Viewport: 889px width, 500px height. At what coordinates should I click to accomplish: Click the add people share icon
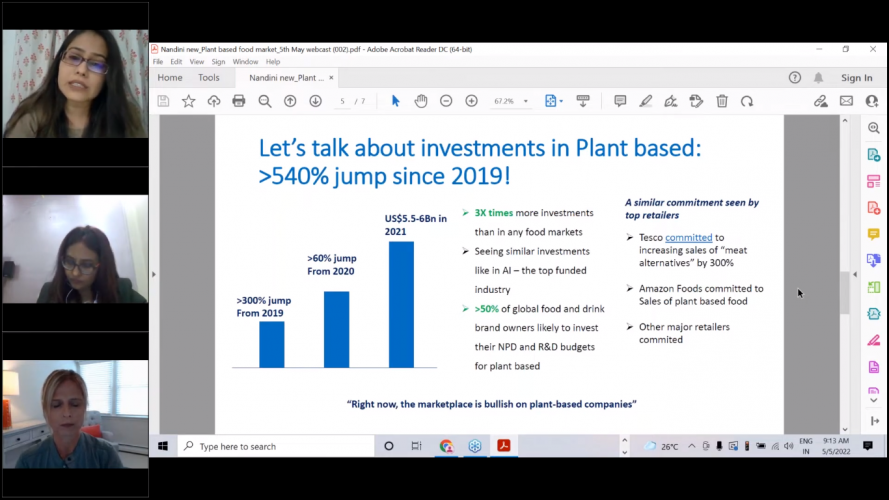click(x=872, y=101)
